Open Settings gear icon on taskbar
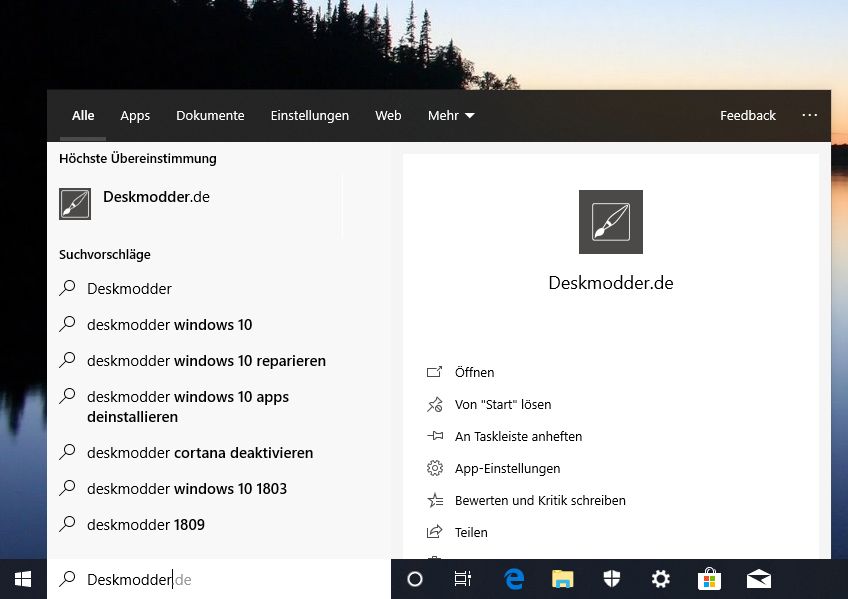848x599 pixels. (661, 579)
